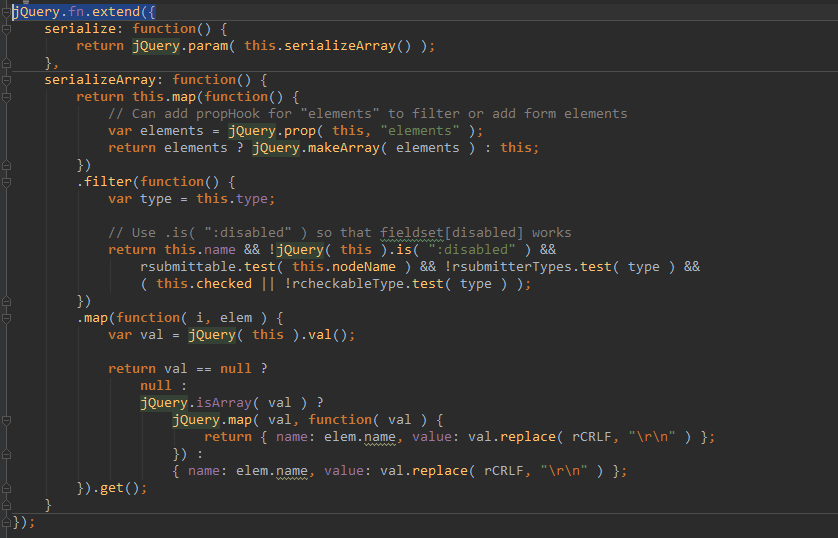Click fold end marker beside }).get();

[x=6, y=488]
